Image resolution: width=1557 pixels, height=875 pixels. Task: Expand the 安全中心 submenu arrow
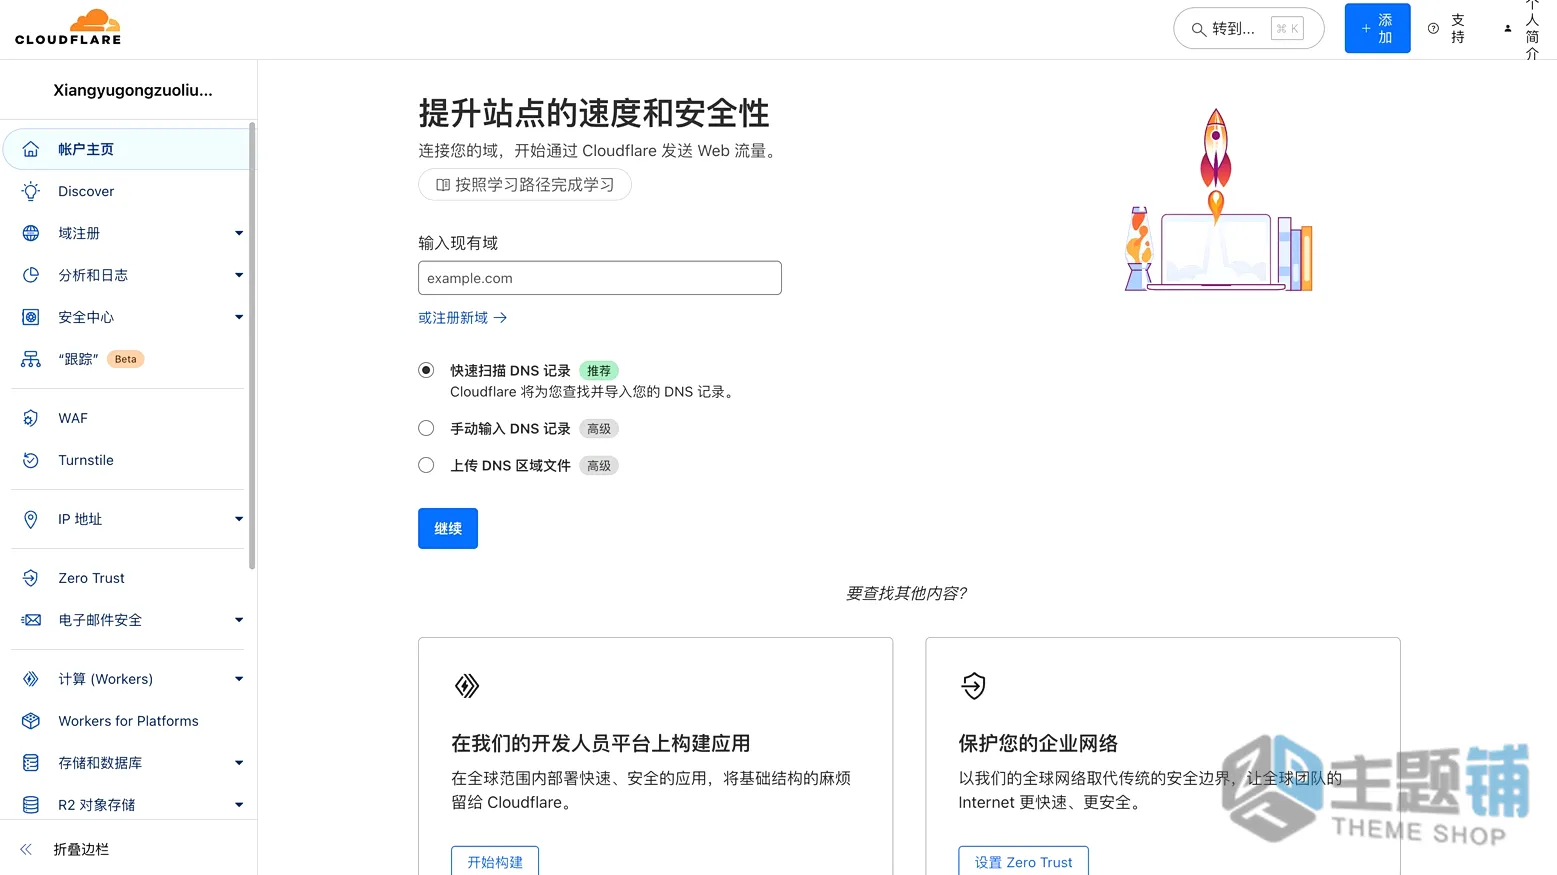[x=239, y=317]
